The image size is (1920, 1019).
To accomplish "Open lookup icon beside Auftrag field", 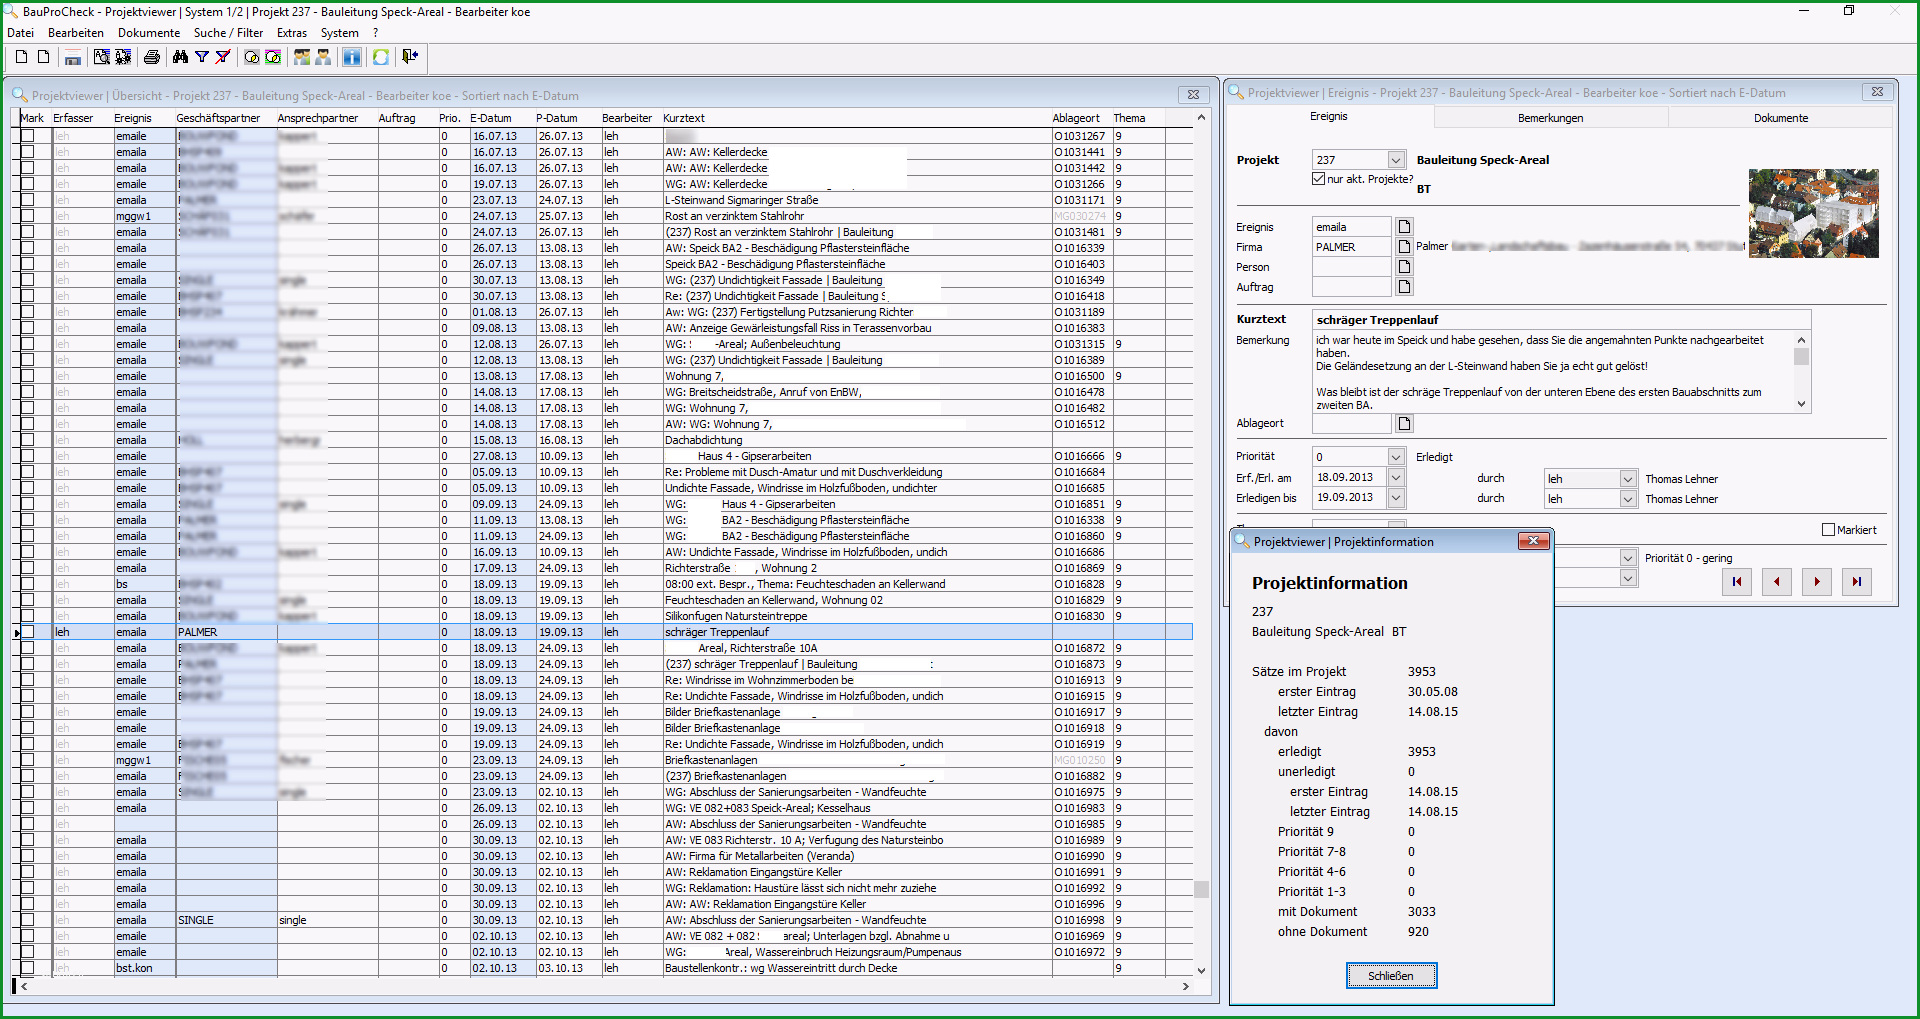I will pyautogui.click(x=1404, y=287).
